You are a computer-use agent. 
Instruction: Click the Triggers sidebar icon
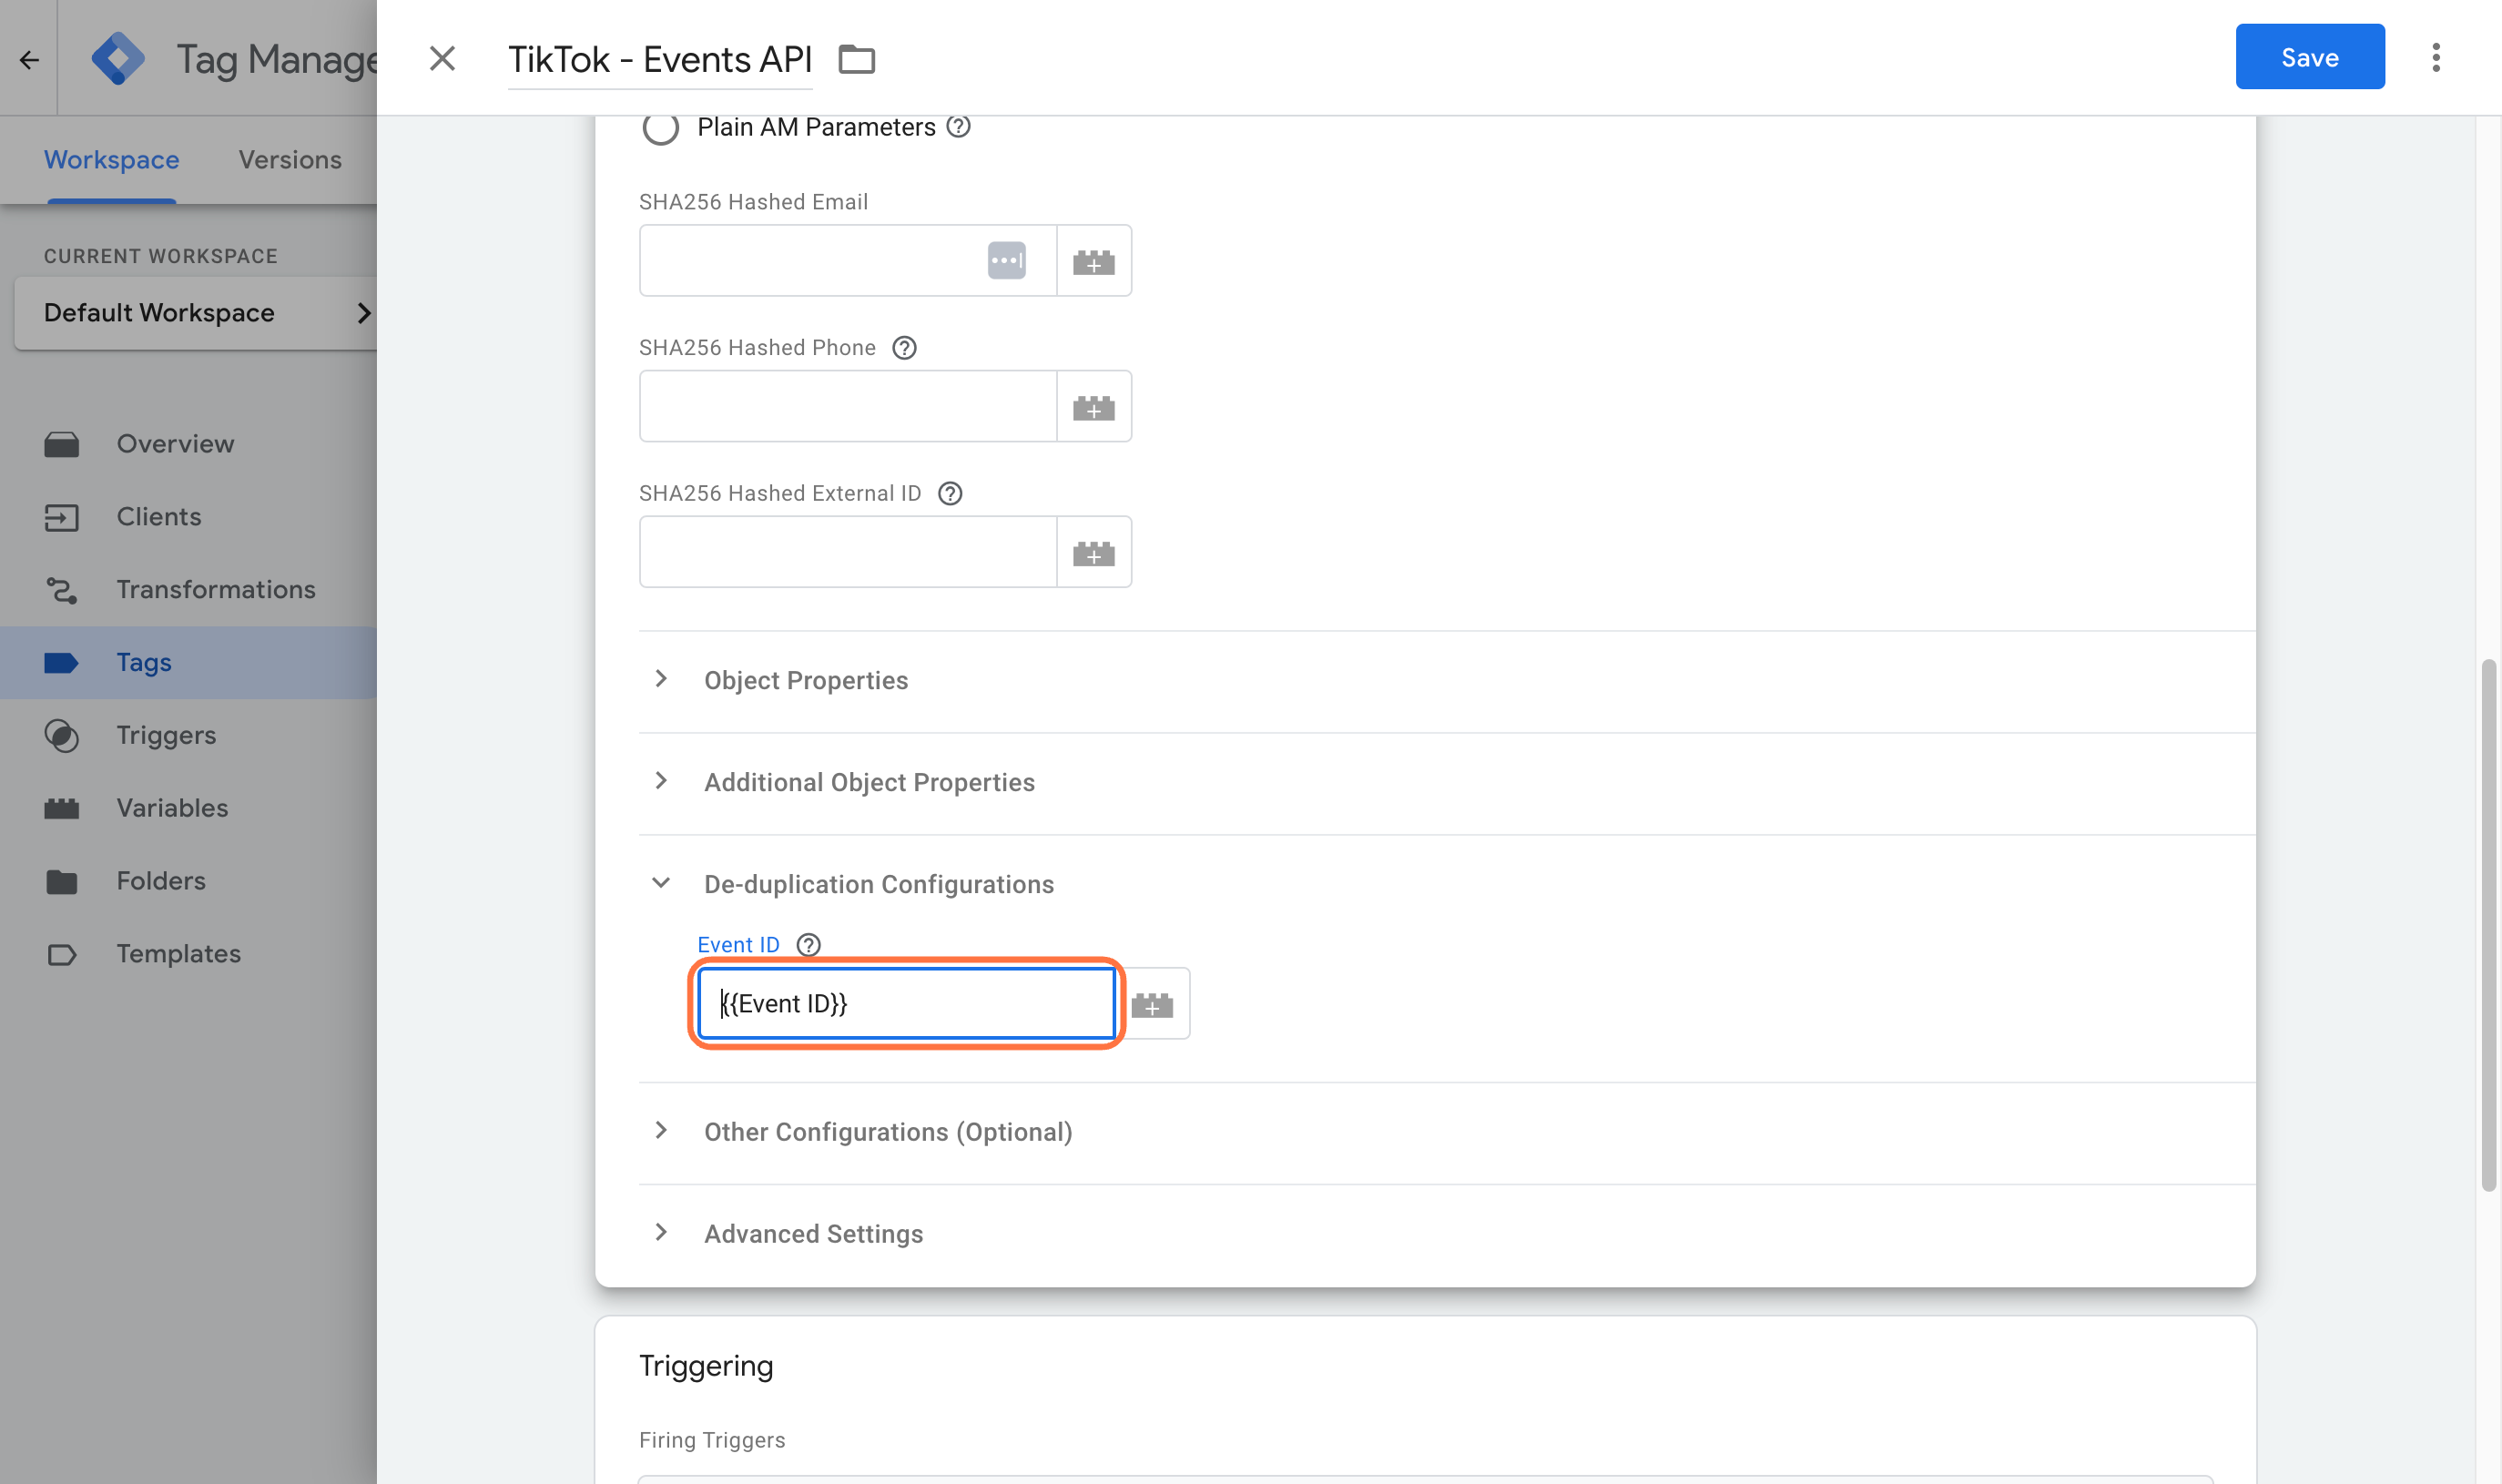coord(61,735)
